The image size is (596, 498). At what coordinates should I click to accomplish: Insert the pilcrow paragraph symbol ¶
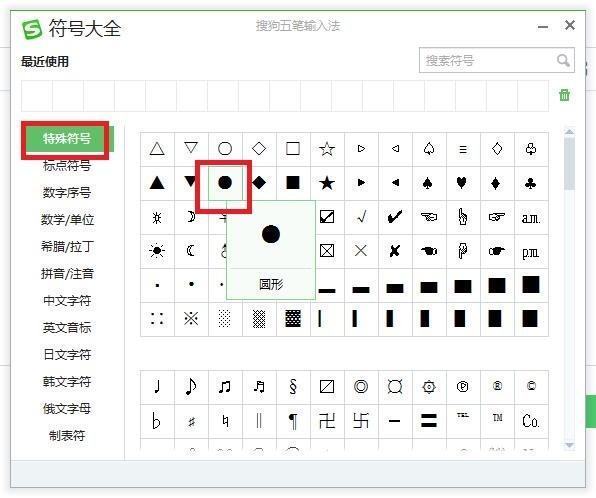293,421
